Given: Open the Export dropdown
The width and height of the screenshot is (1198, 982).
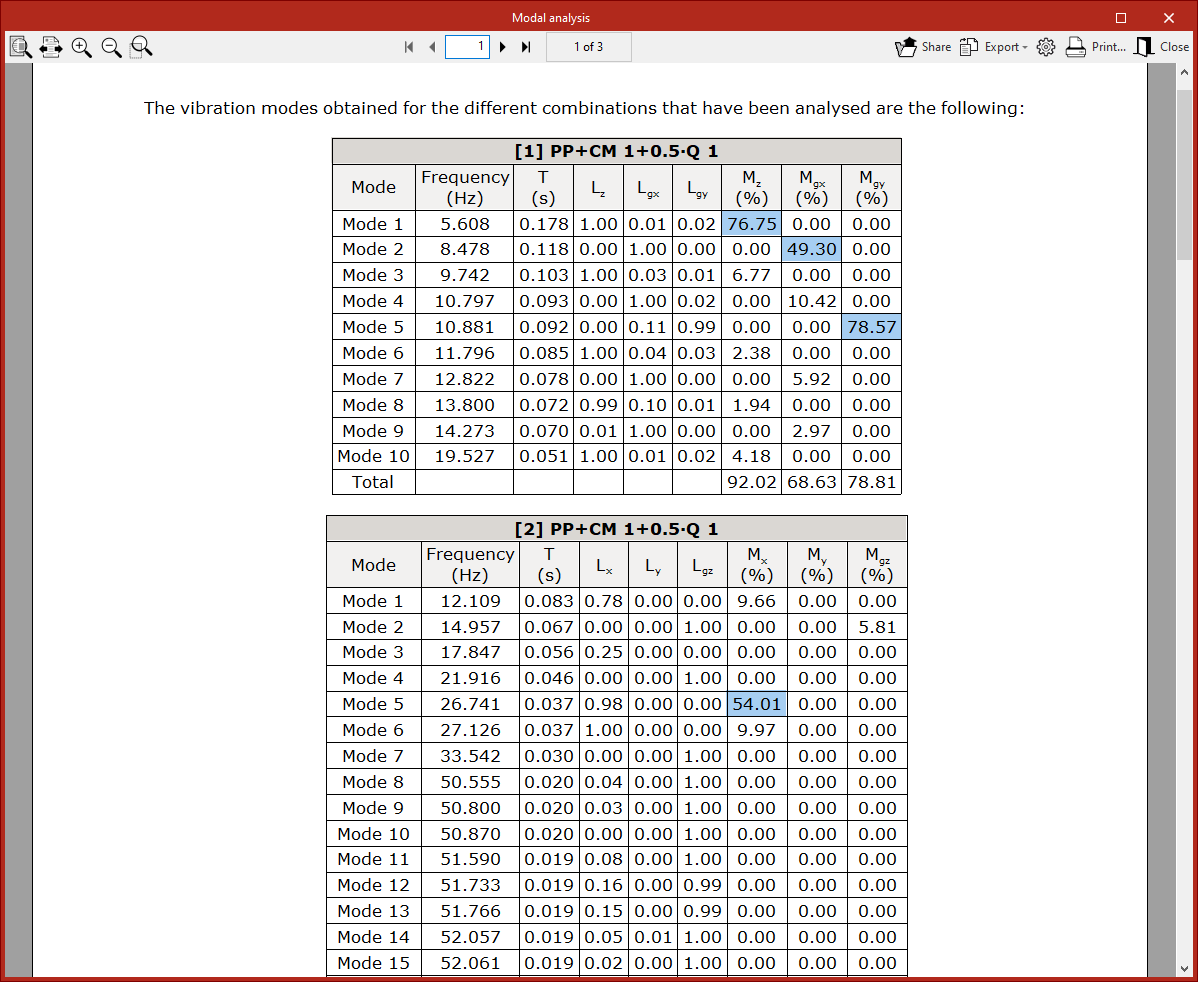Looking at the screenshot, I should pos(993,47).
